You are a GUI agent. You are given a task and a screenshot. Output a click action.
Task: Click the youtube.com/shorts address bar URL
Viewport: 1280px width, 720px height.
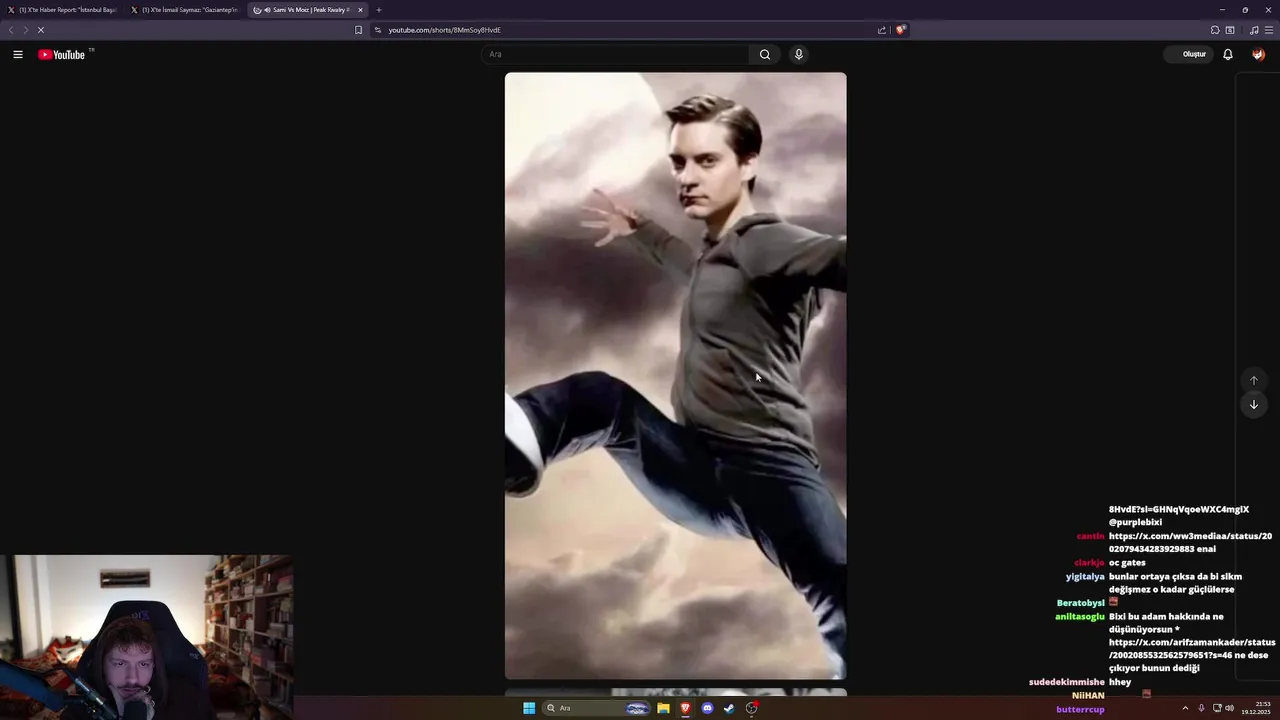[x=444, y=30]
